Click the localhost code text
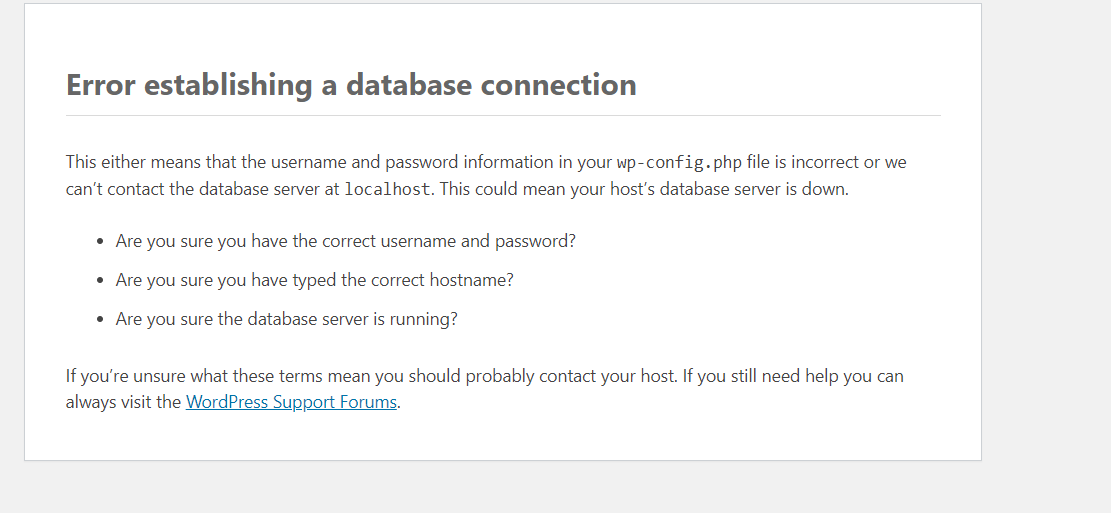The height and width of the screenshot is (513, 1111). point(388,189)
